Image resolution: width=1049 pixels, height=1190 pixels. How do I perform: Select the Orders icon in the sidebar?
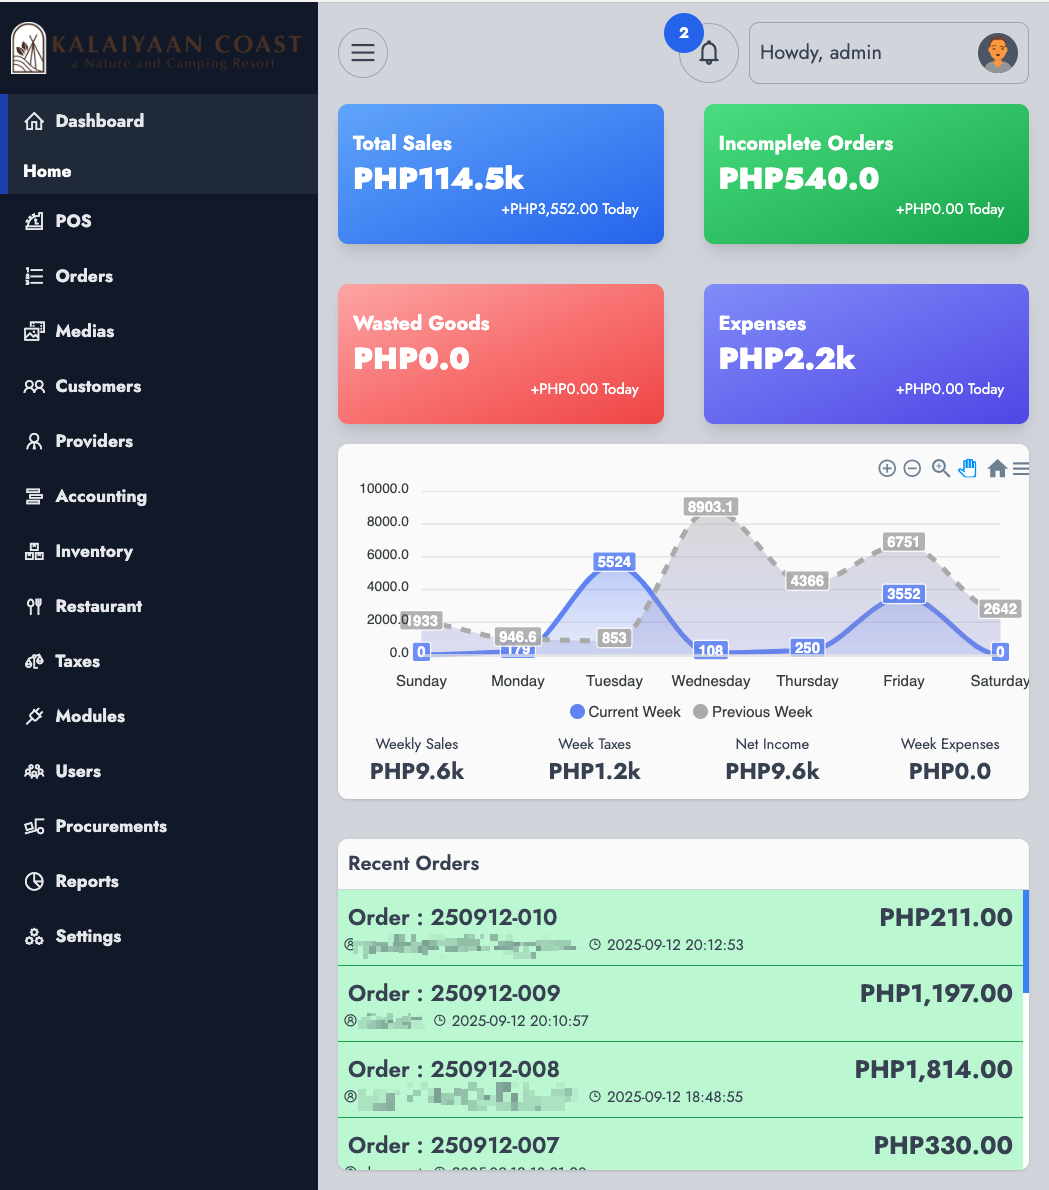pyautogui.click(x=34, y=275)
